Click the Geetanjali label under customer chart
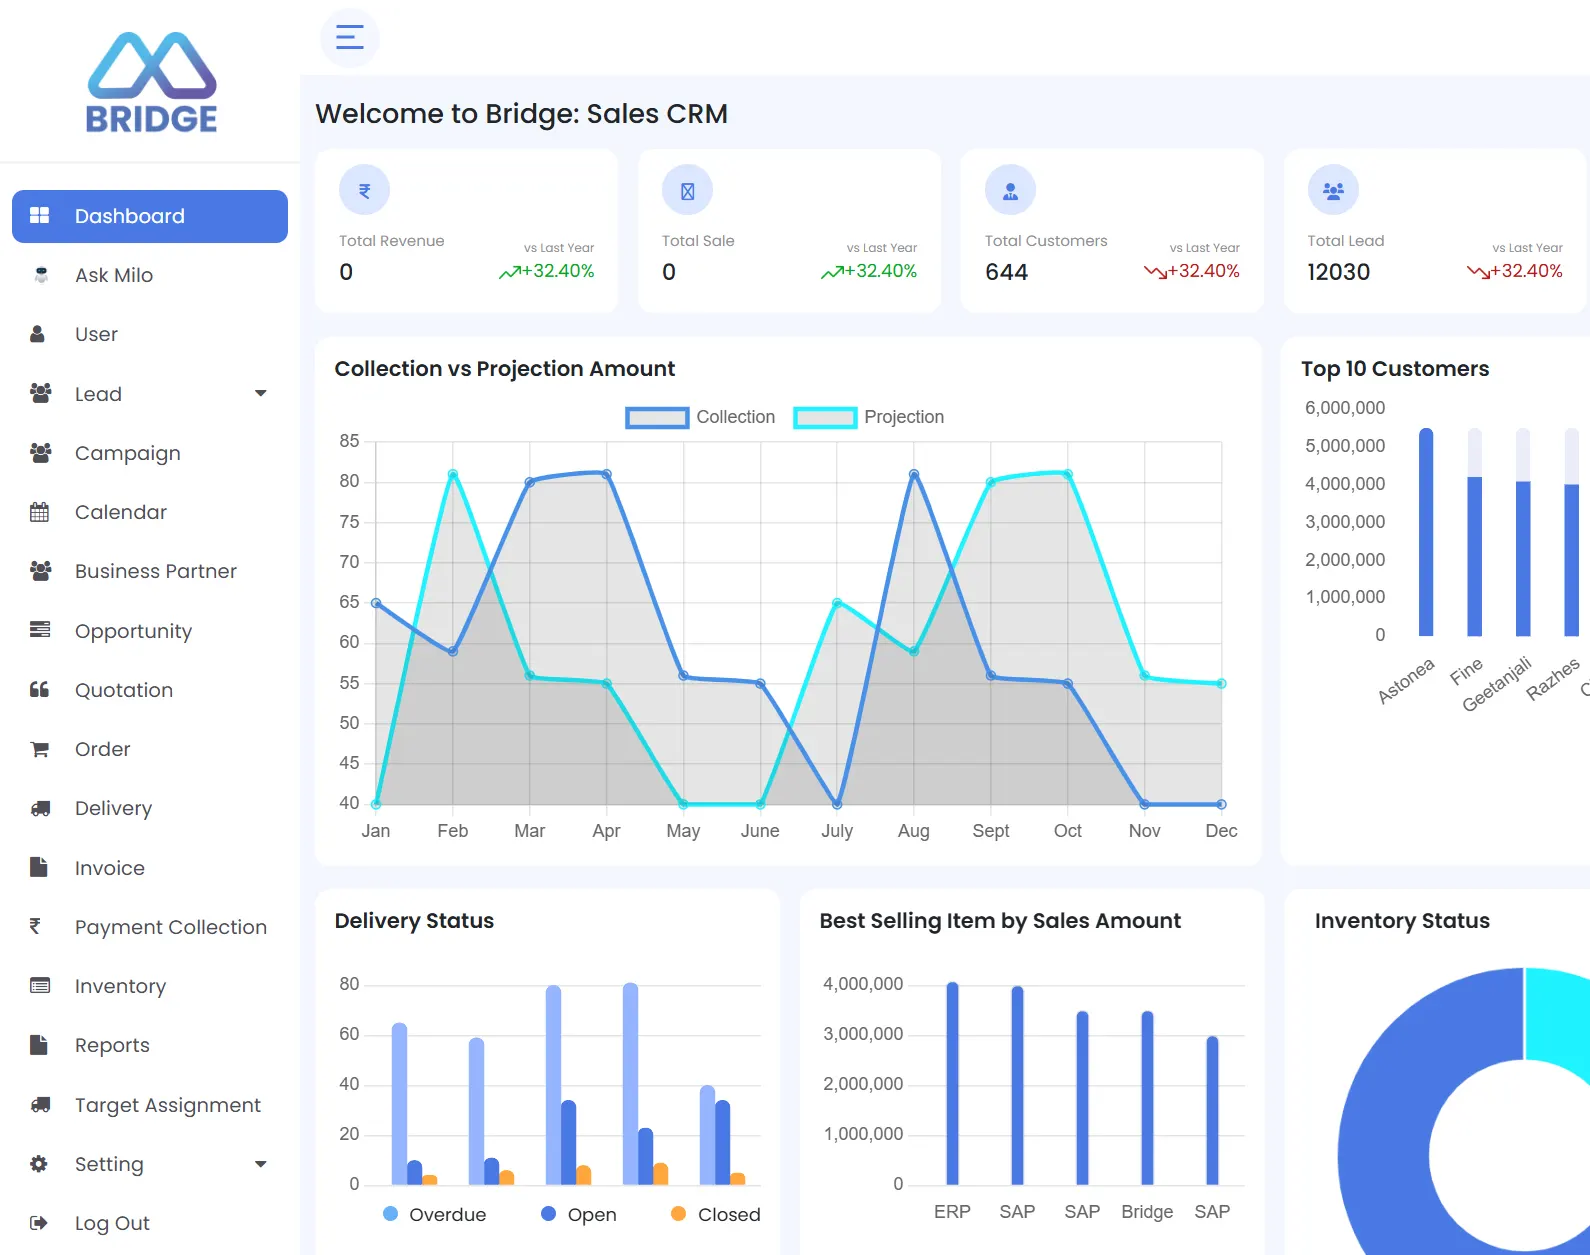This screenshot has width=1590, height=1255. [1497, 684]
